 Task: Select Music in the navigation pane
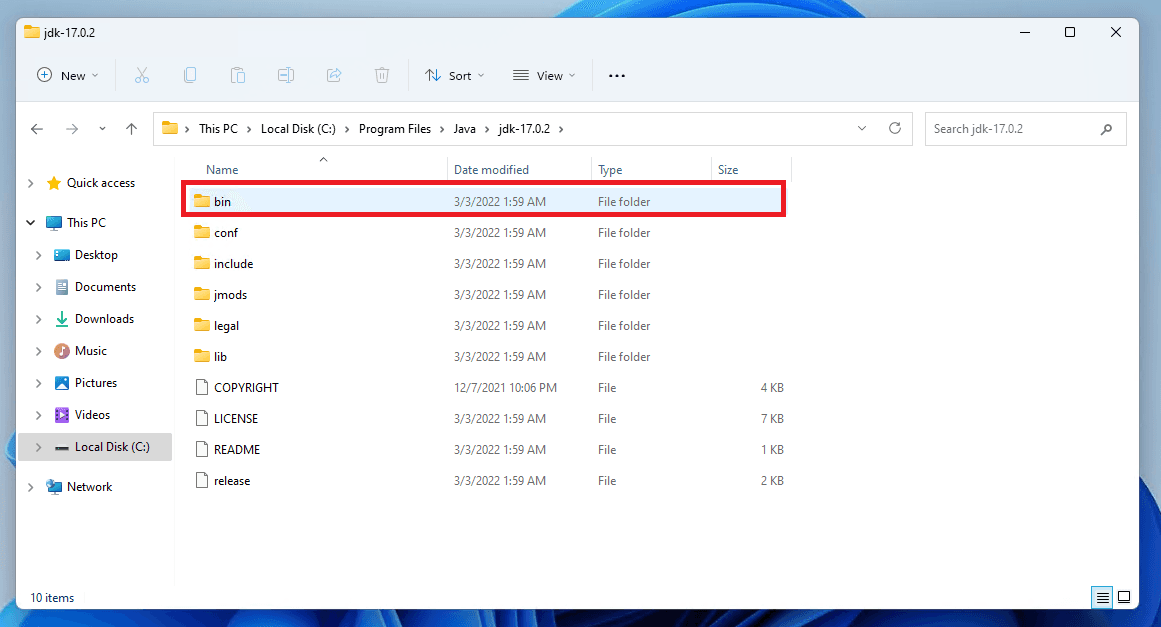click(90, 351)
